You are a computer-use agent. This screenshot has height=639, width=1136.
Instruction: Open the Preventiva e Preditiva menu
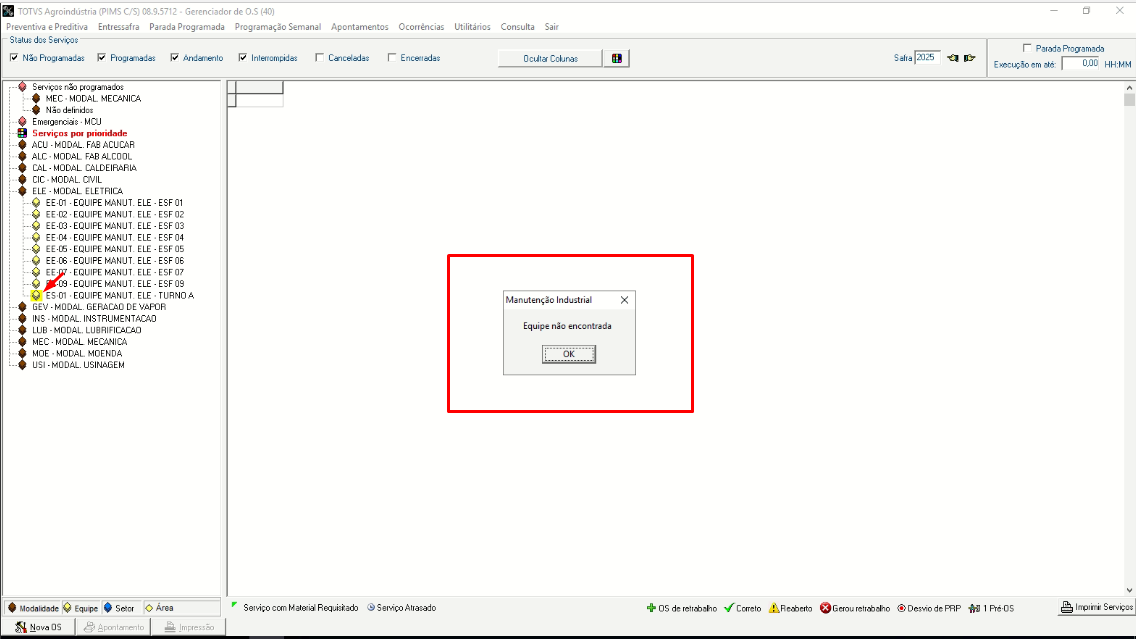pyautogui.click(x=47, y=27)
